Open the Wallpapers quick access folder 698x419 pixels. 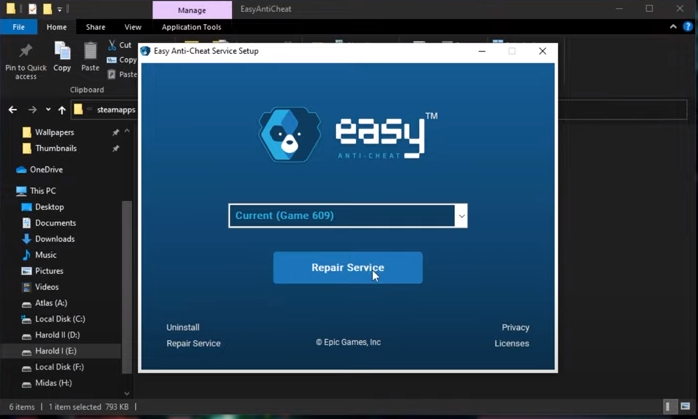(55, 132)
